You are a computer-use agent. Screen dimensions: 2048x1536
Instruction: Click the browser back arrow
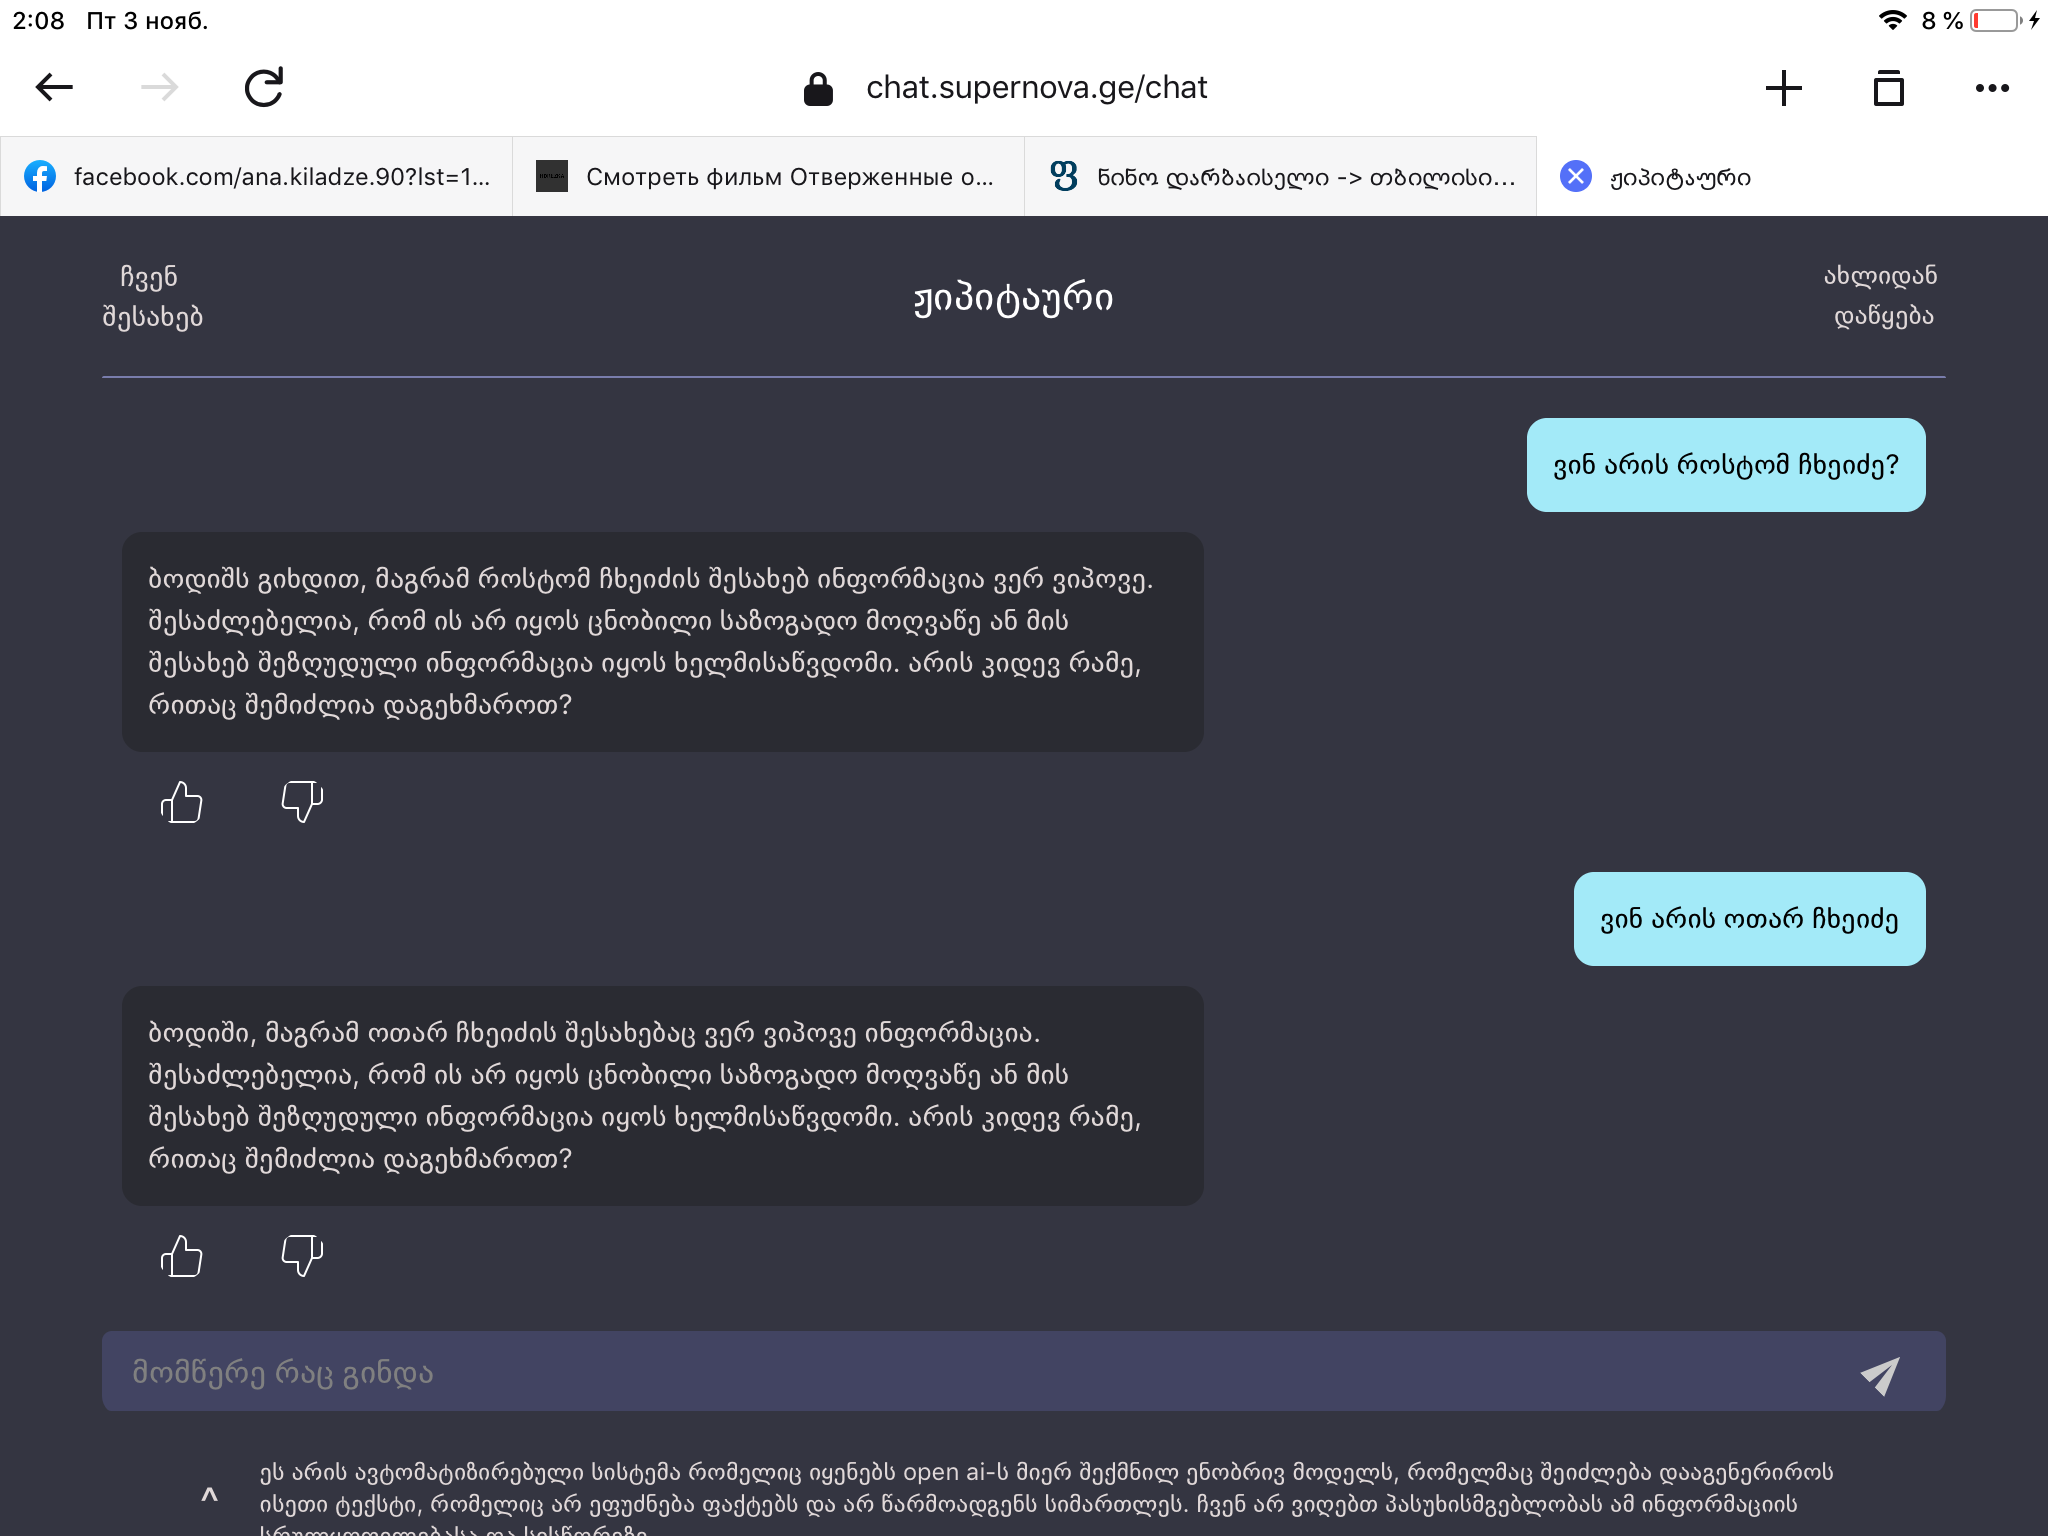point(54,88)
